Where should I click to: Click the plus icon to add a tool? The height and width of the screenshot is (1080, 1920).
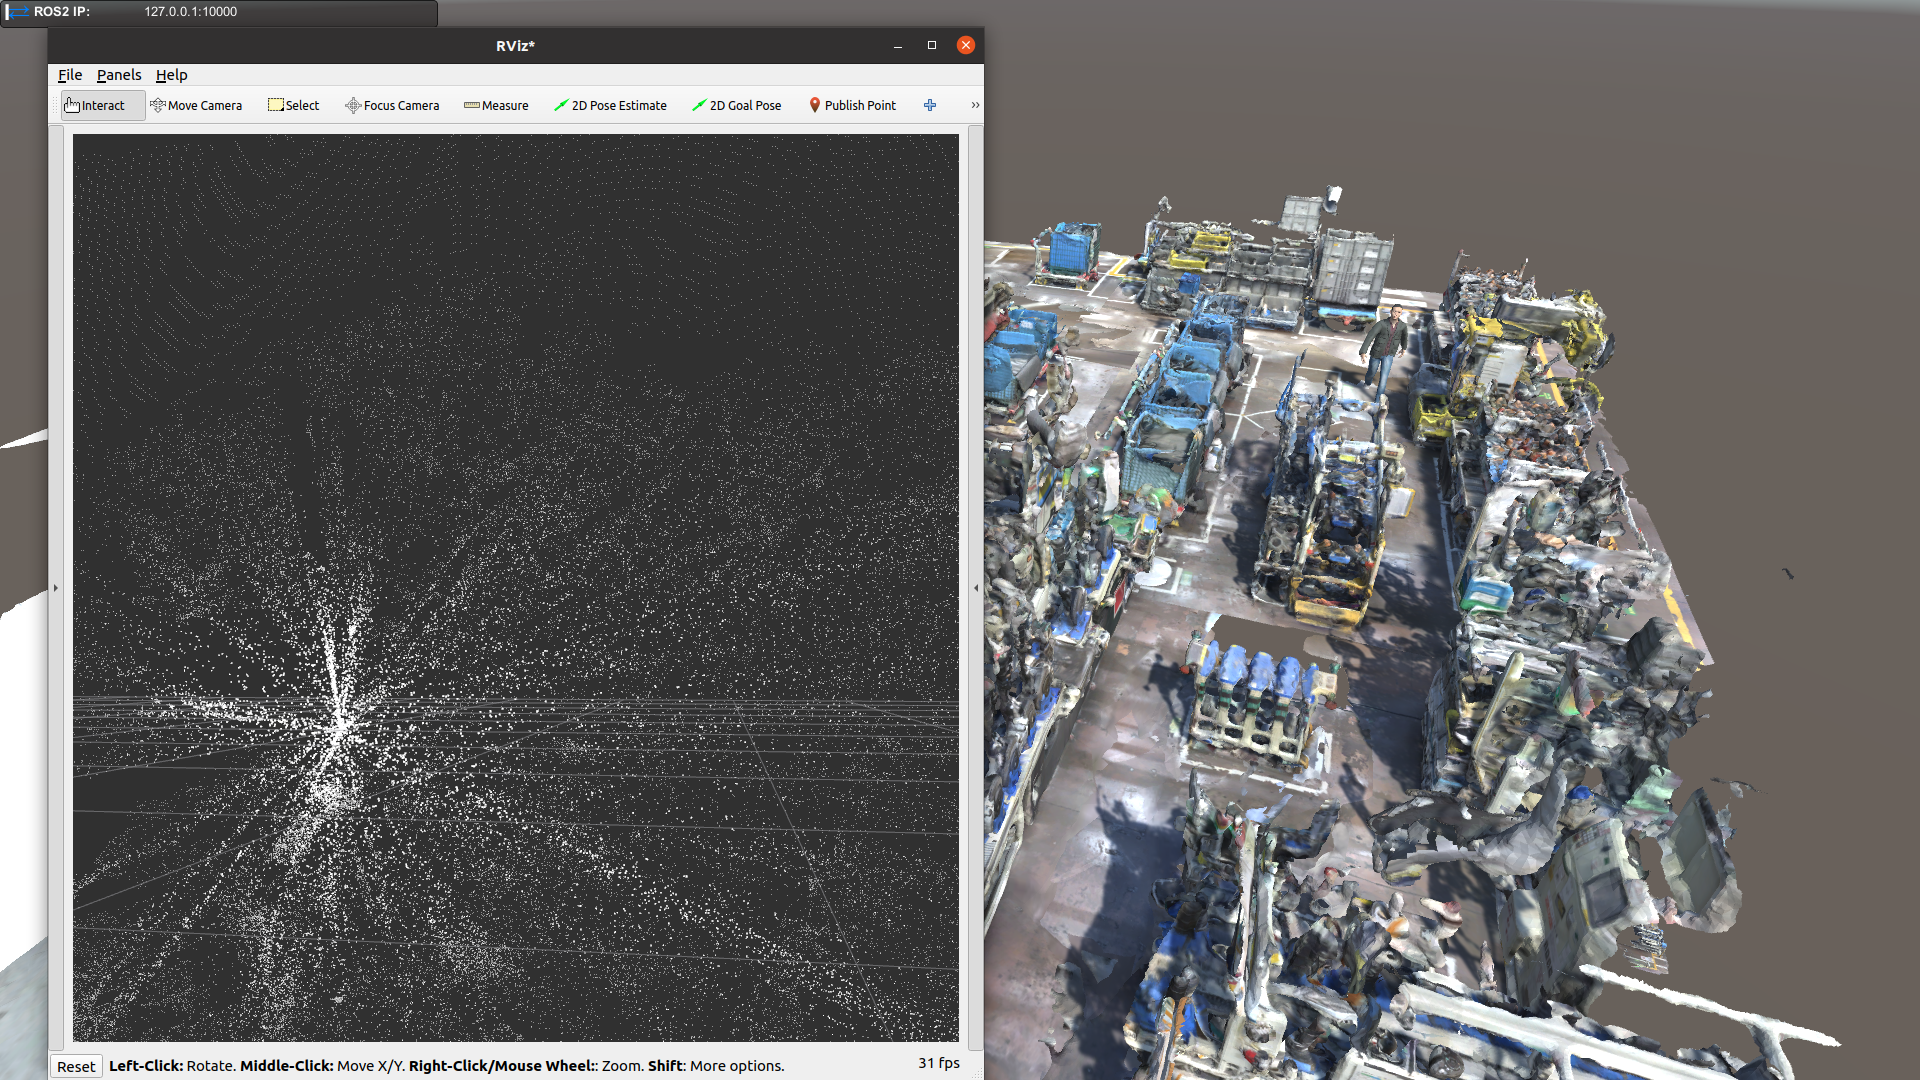(x=929, y=105)
